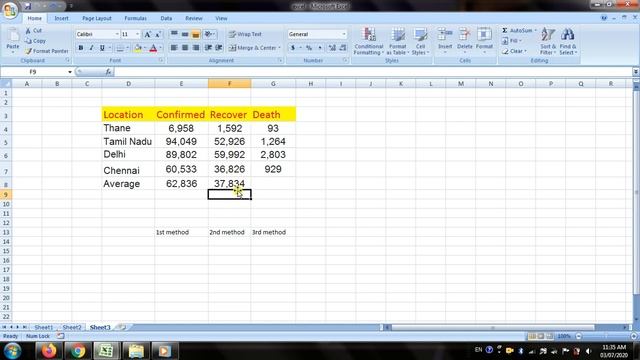Image resolution: width=640 pixels, height=360 pixels.
Task: Toggle Wrap Text
Action: pyautogui.click(x=245, y=34)
